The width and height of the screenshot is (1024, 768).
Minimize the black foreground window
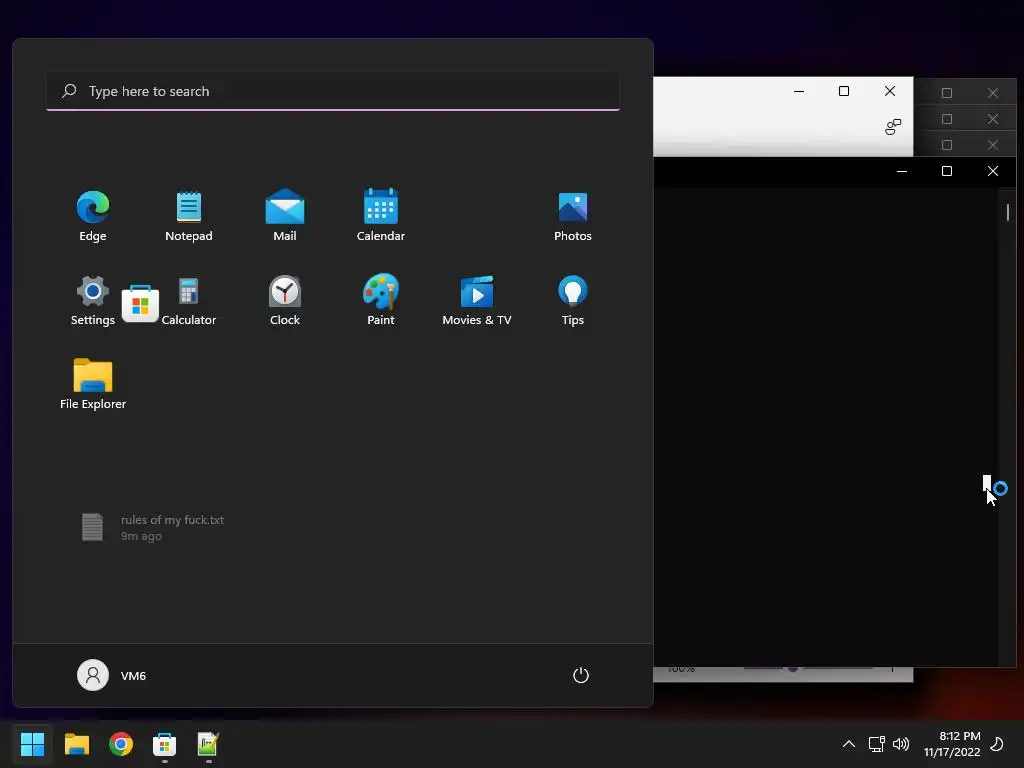(x=902, y=171)
